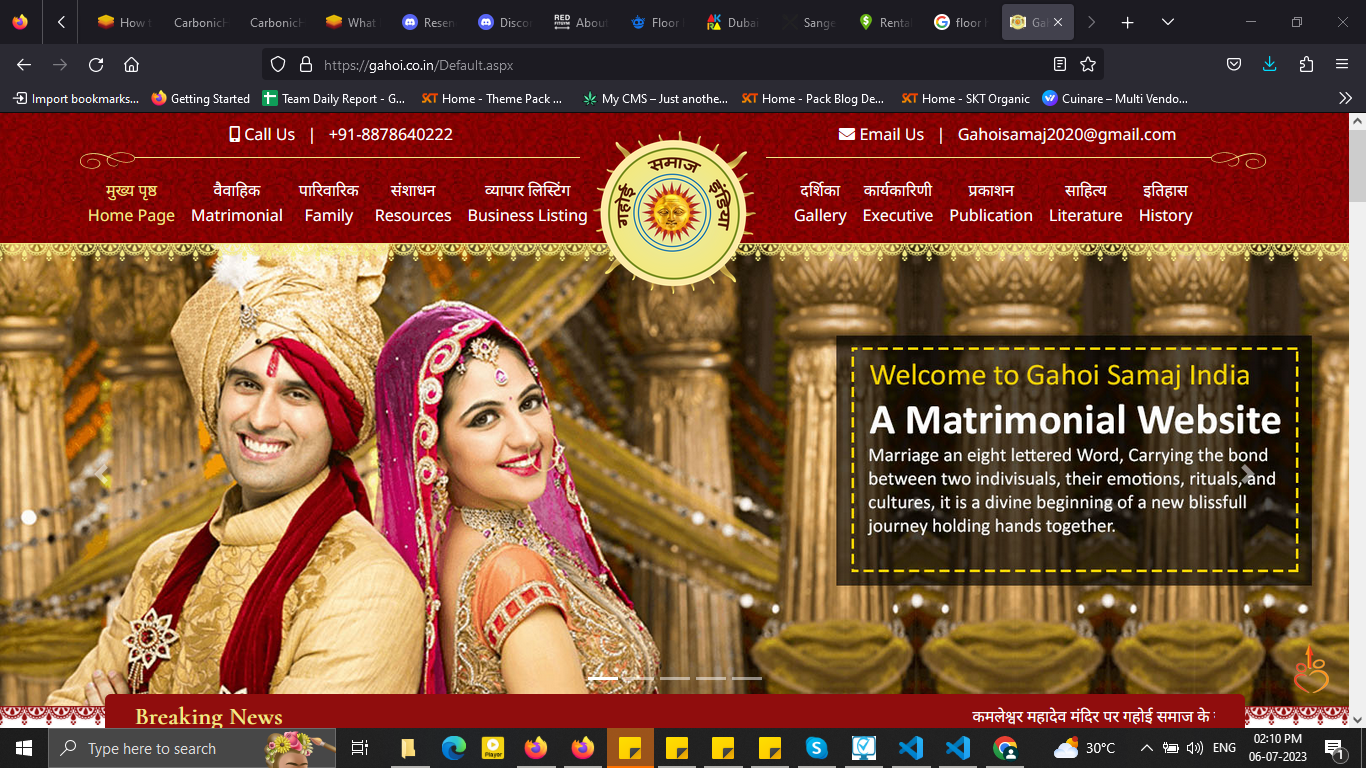Click the URL address bar field
Image resolution: width=1366 pixels, height=768 pixels.
point(680,65)
